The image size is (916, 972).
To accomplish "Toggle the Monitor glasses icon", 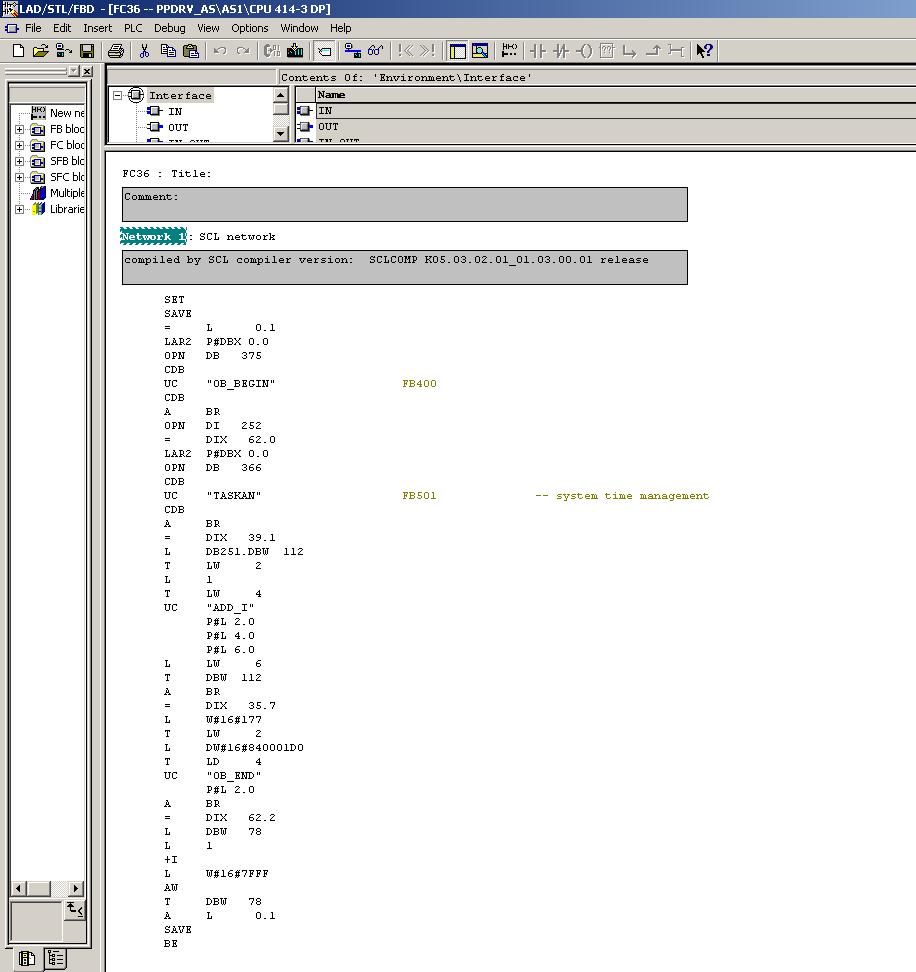I will pos(376,51).
